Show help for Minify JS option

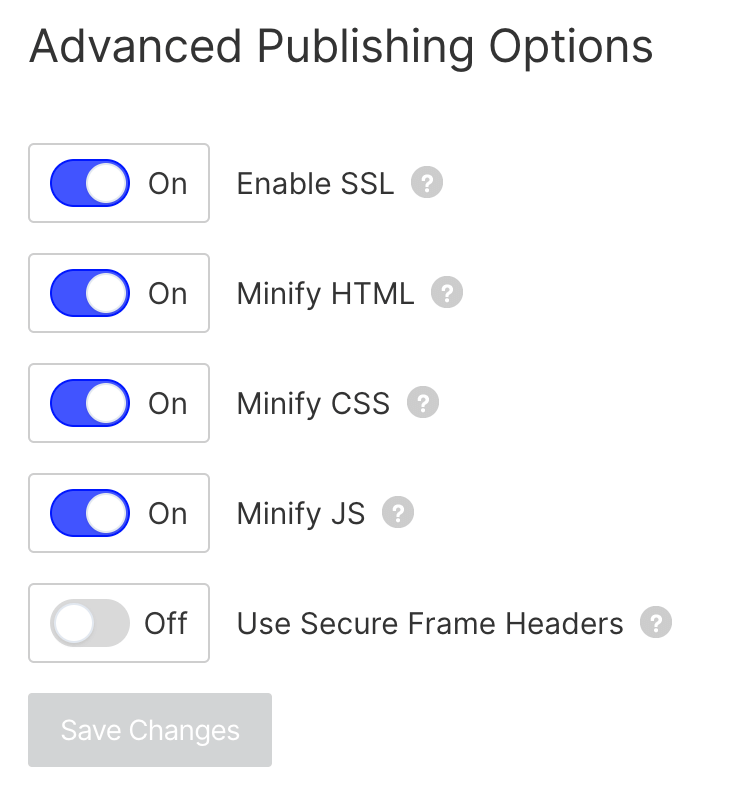[398, 514]
